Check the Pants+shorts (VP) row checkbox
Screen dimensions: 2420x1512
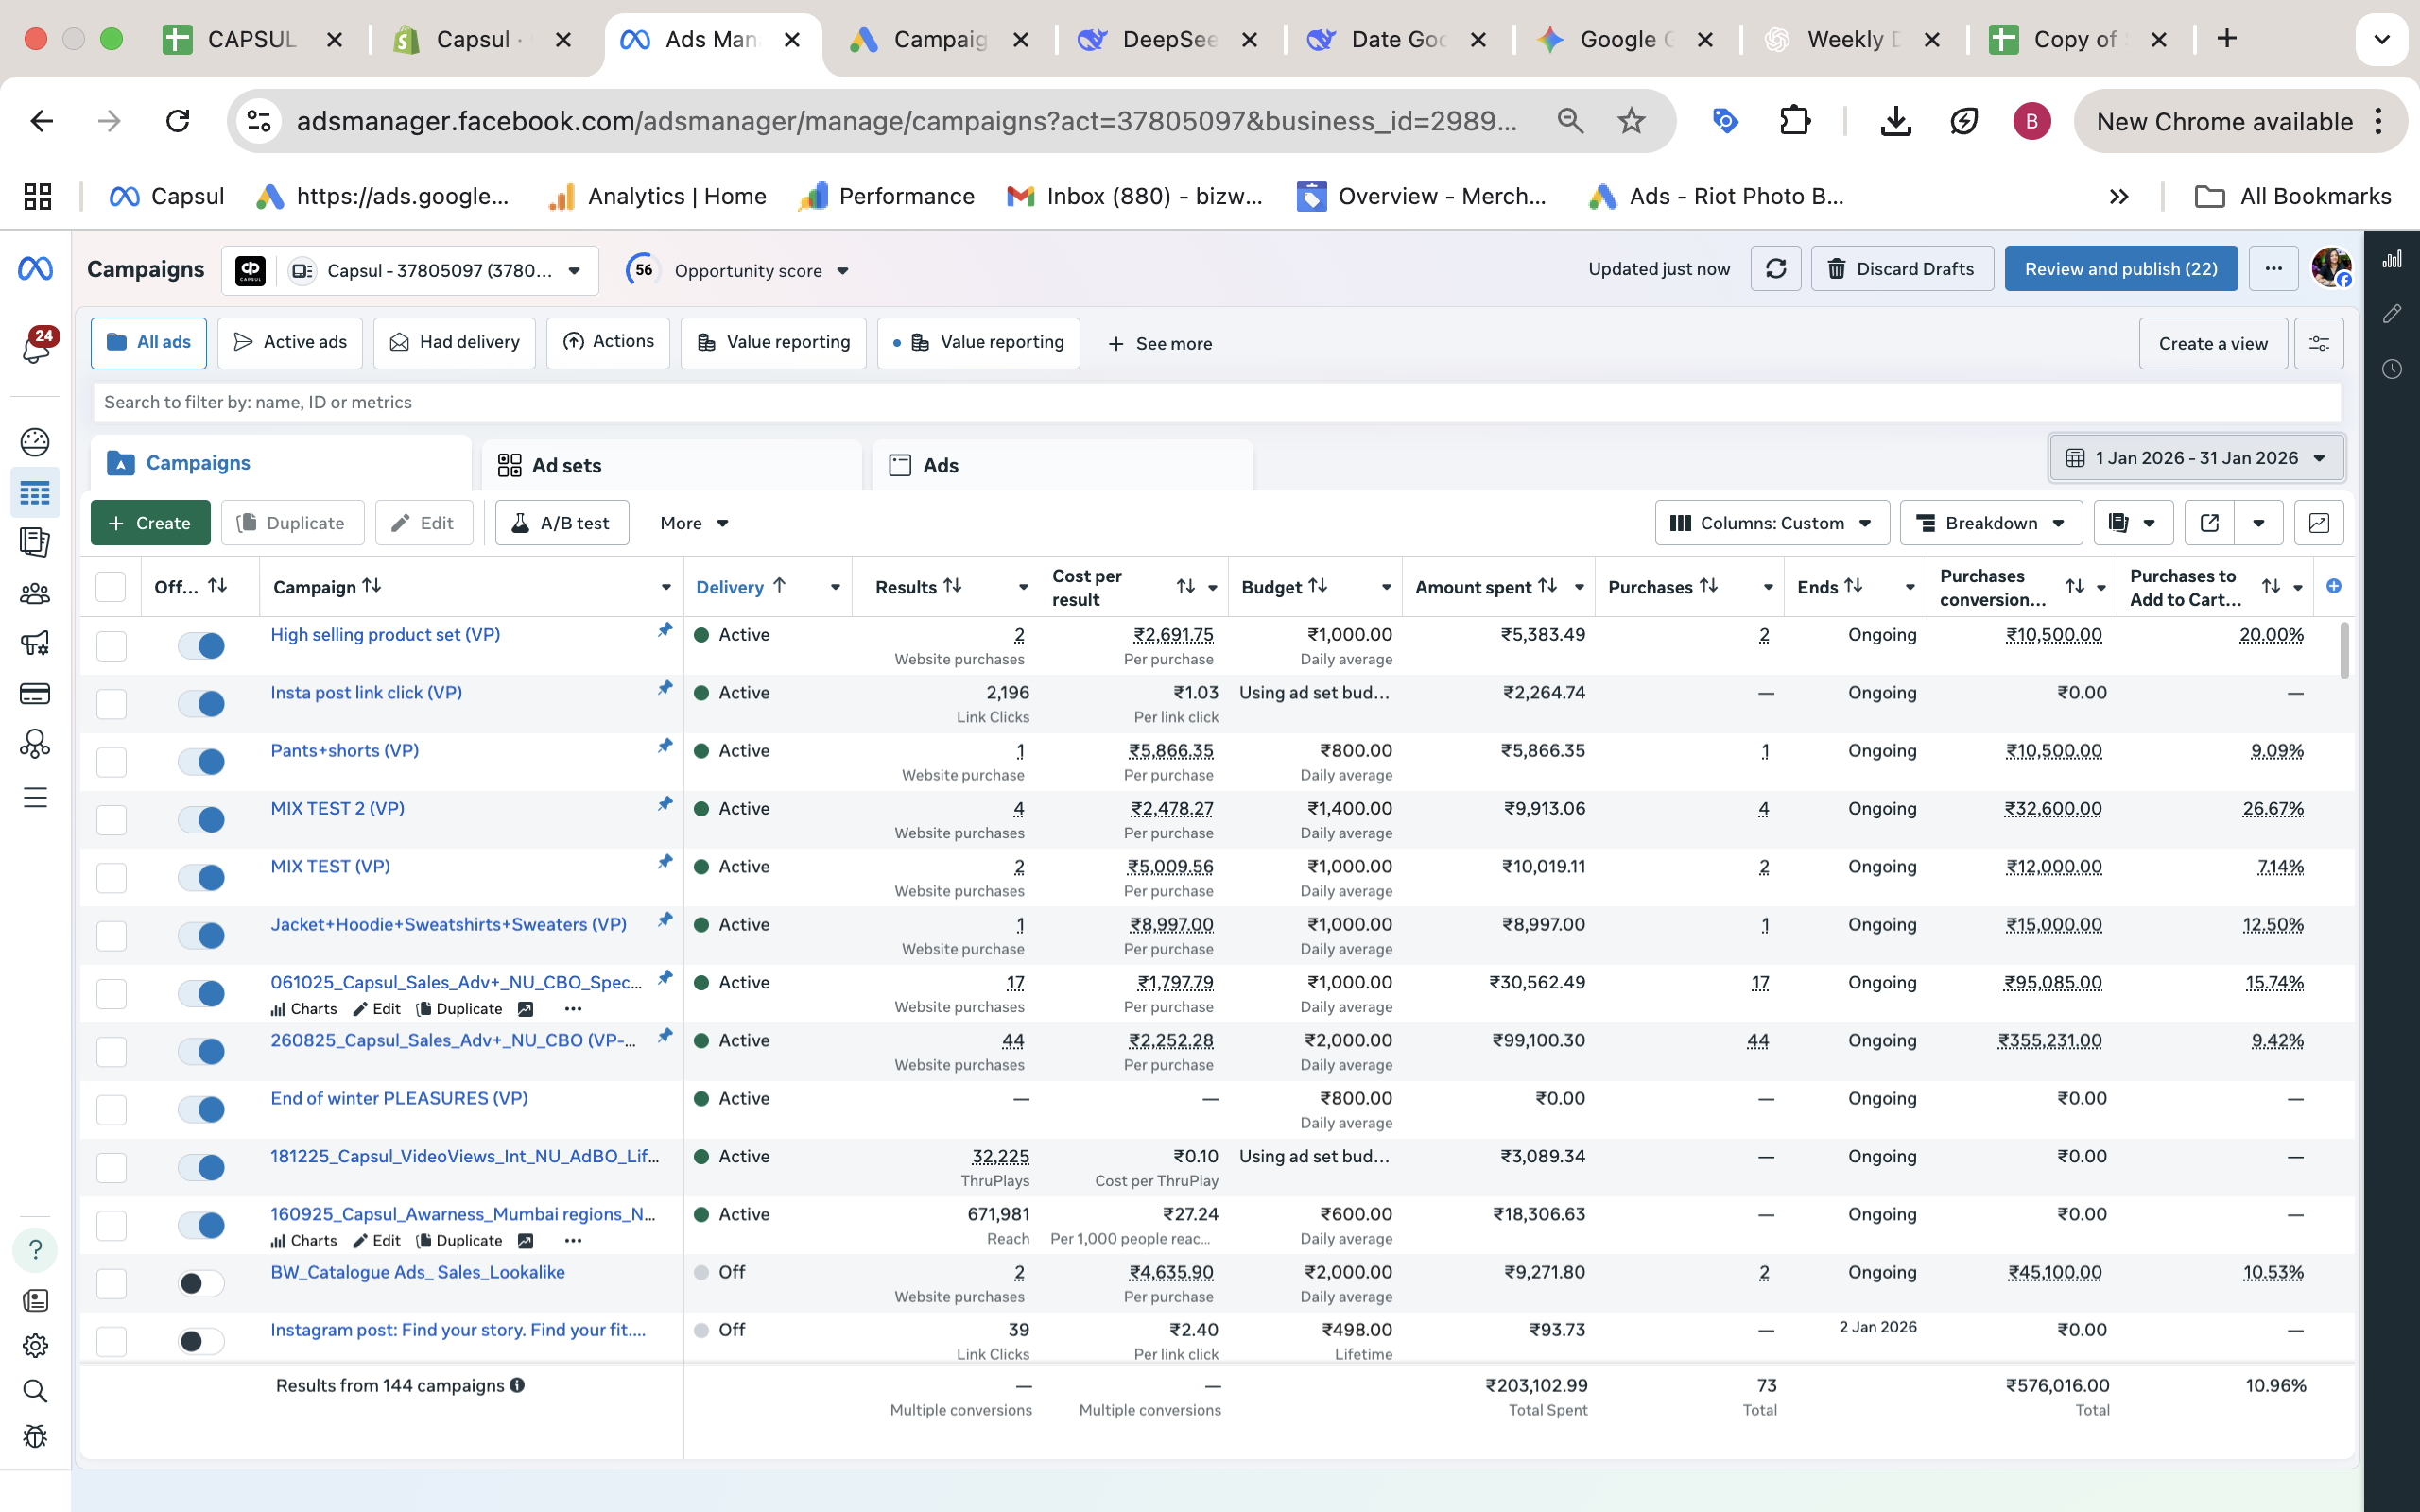(x=111, y=762)
